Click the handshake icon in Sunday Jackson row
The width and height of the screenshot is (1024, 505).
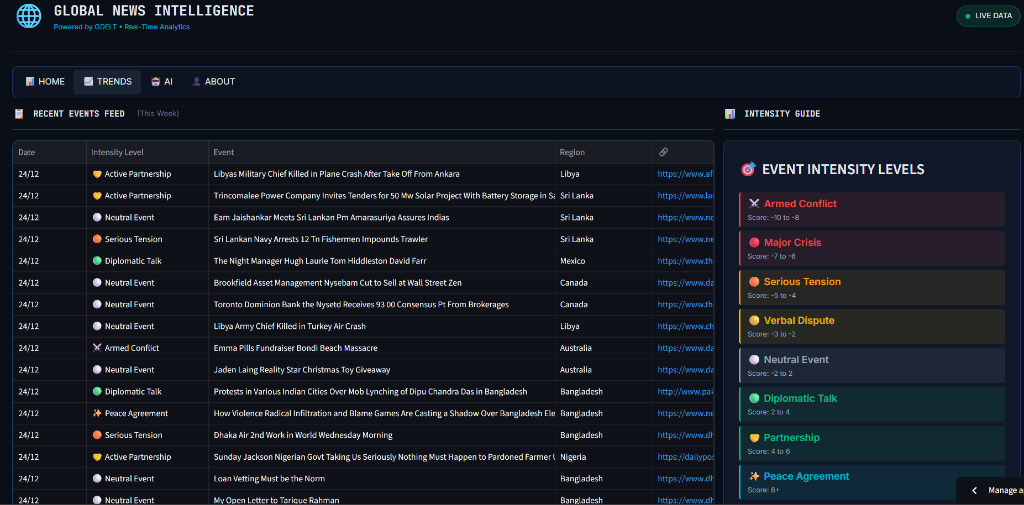click(97, 457)
